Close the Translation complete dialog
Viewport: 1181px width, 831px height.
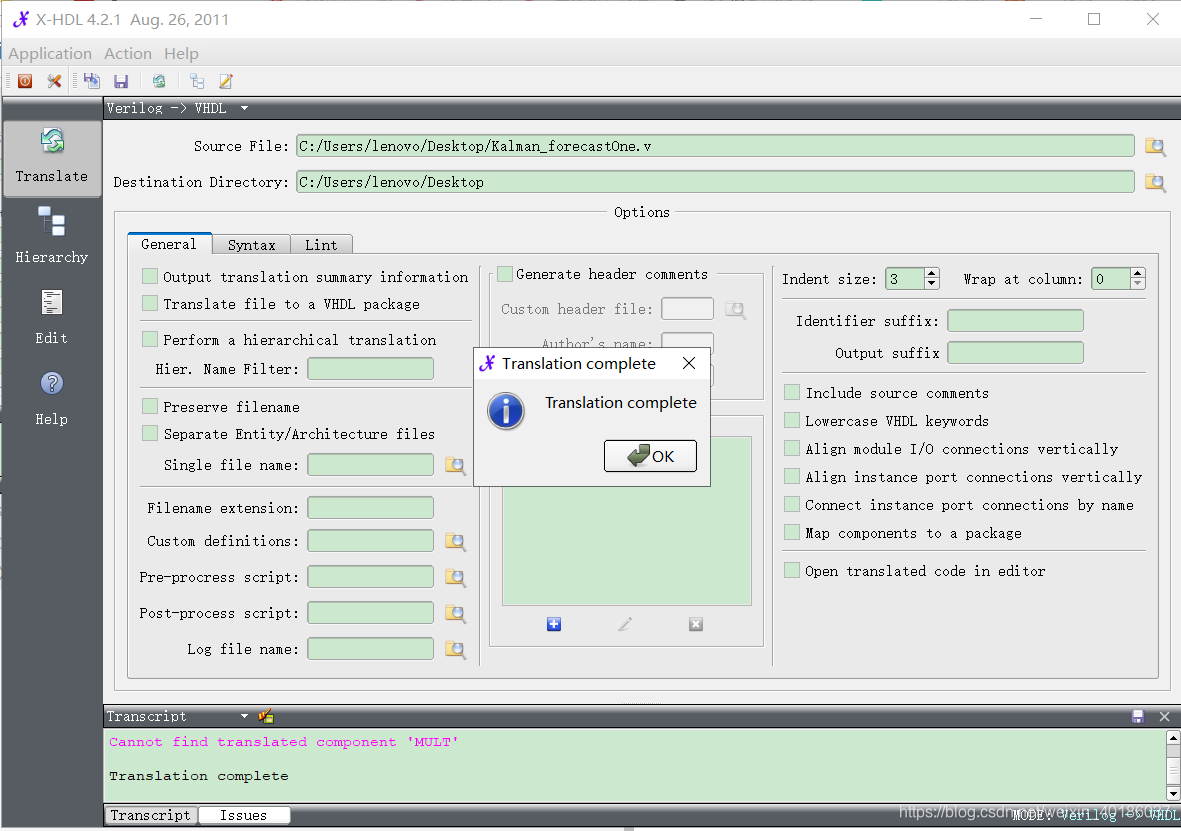[688, 363]
